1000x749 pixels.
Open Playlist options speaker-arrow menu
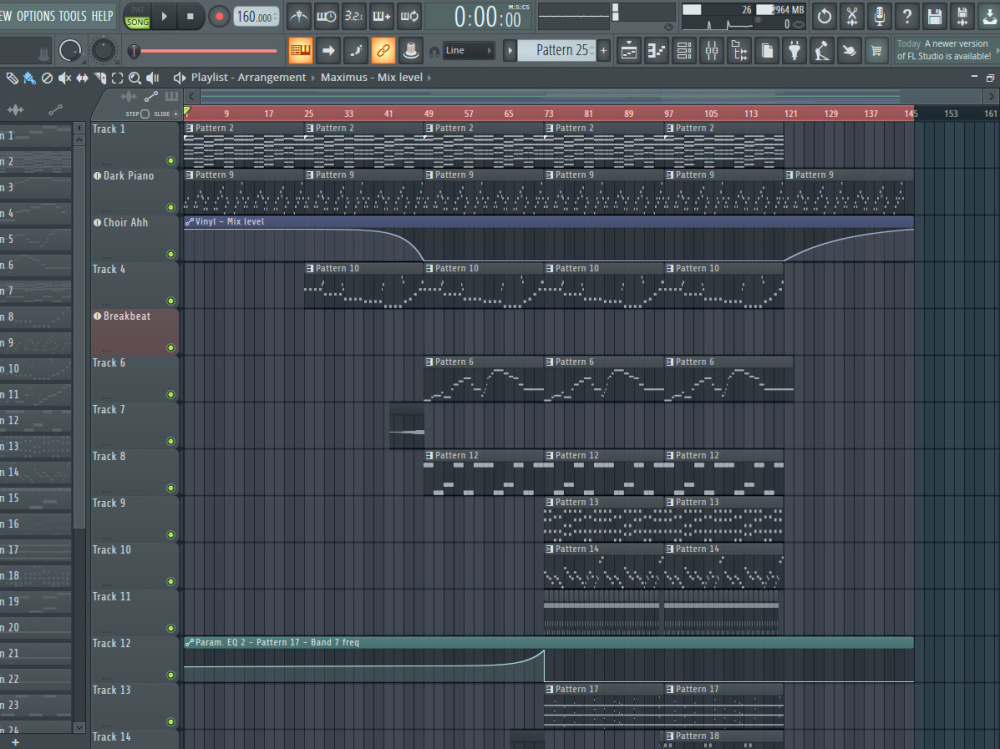click(x=179, y=78)
